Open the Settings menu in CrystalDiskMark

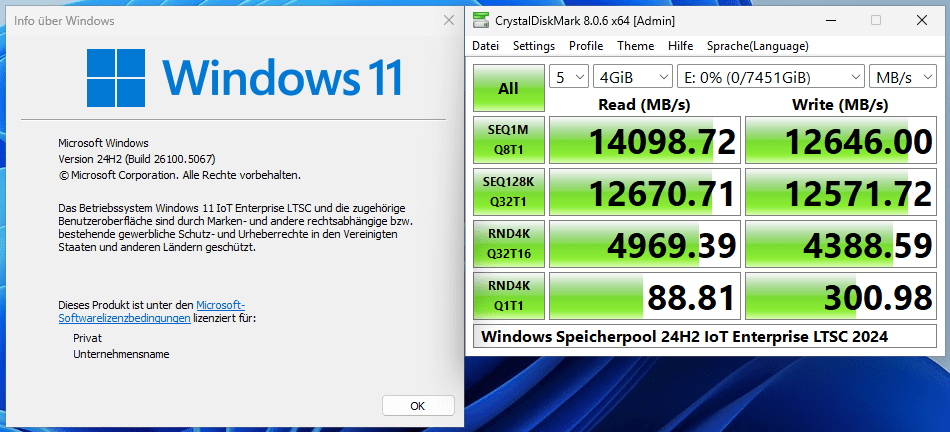tap(534, 46)
